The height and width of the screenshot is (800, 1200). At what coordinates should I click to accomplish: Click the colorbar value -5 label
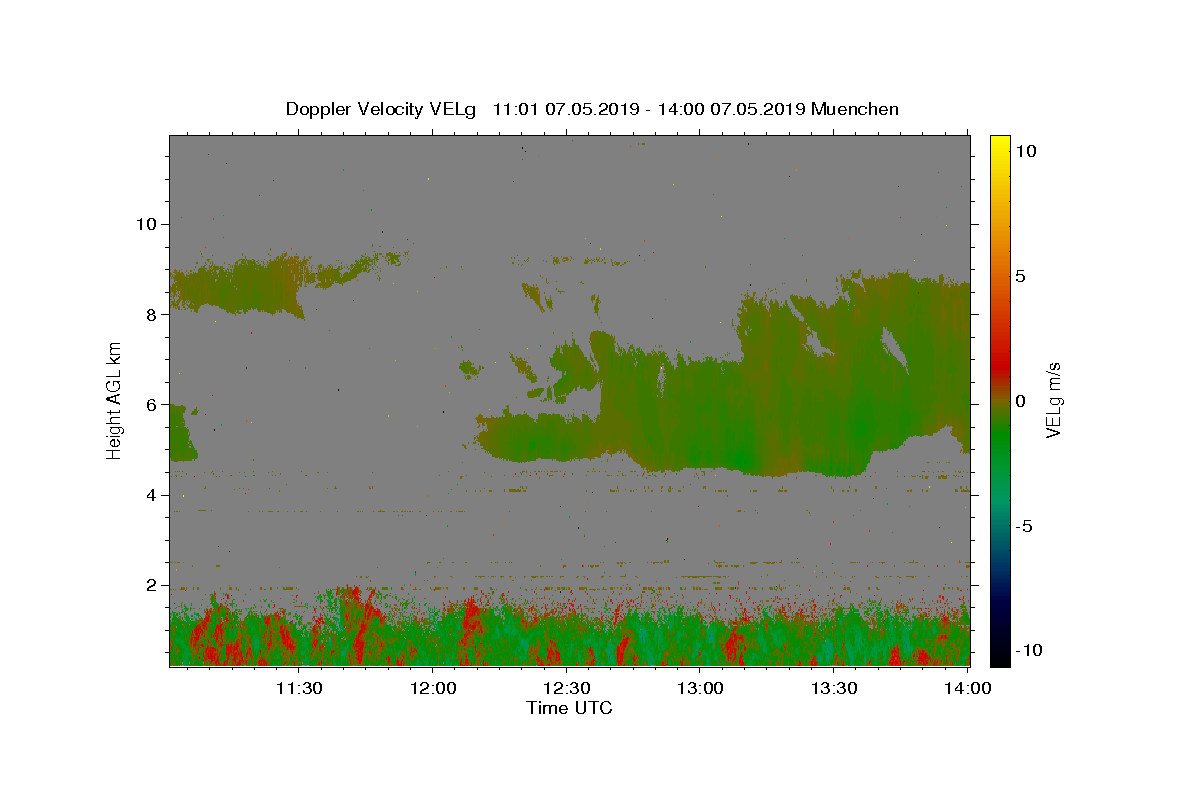[1024, 526]
